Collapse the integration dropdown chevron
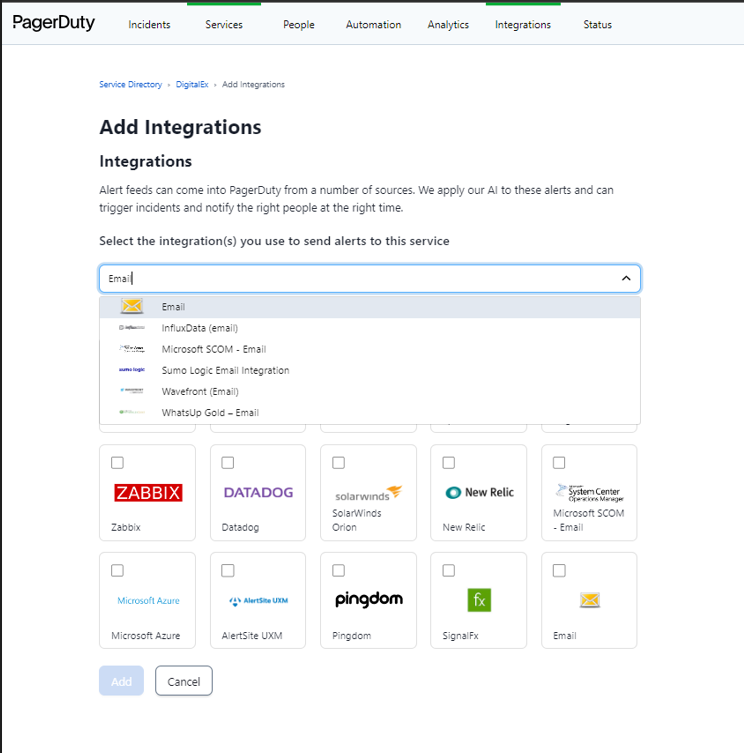 tap(626, 278)
